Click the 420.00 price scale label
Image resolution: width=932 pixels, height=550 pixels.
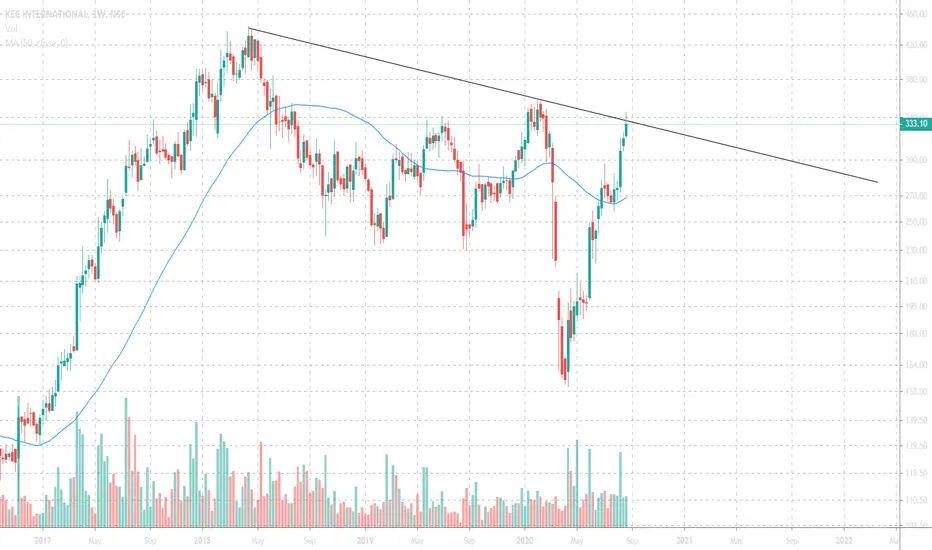point(916,45)
